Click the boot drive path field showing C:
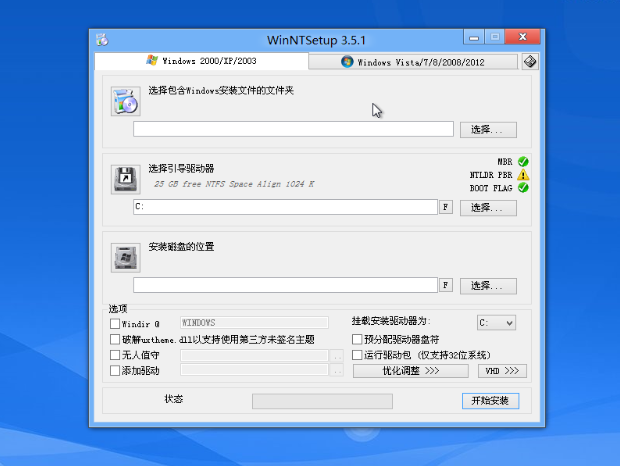This screenshot has height=466, width=620. pyautogui.click(x=284, y=207)
